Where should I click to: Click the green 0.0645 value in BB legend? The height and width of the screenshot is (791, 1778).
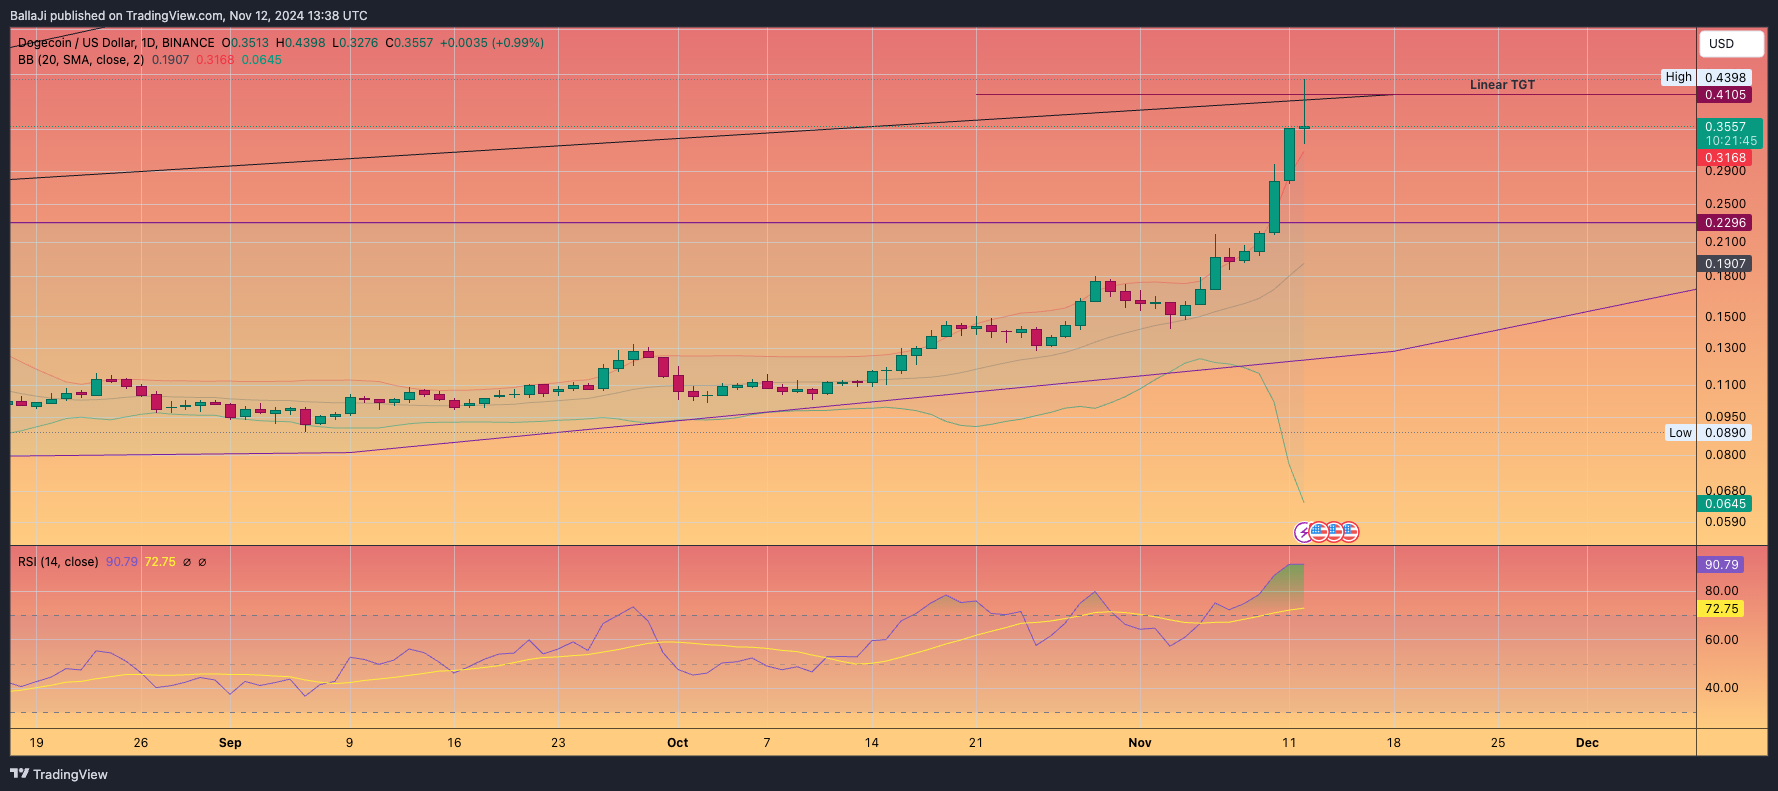pos(262,60)
